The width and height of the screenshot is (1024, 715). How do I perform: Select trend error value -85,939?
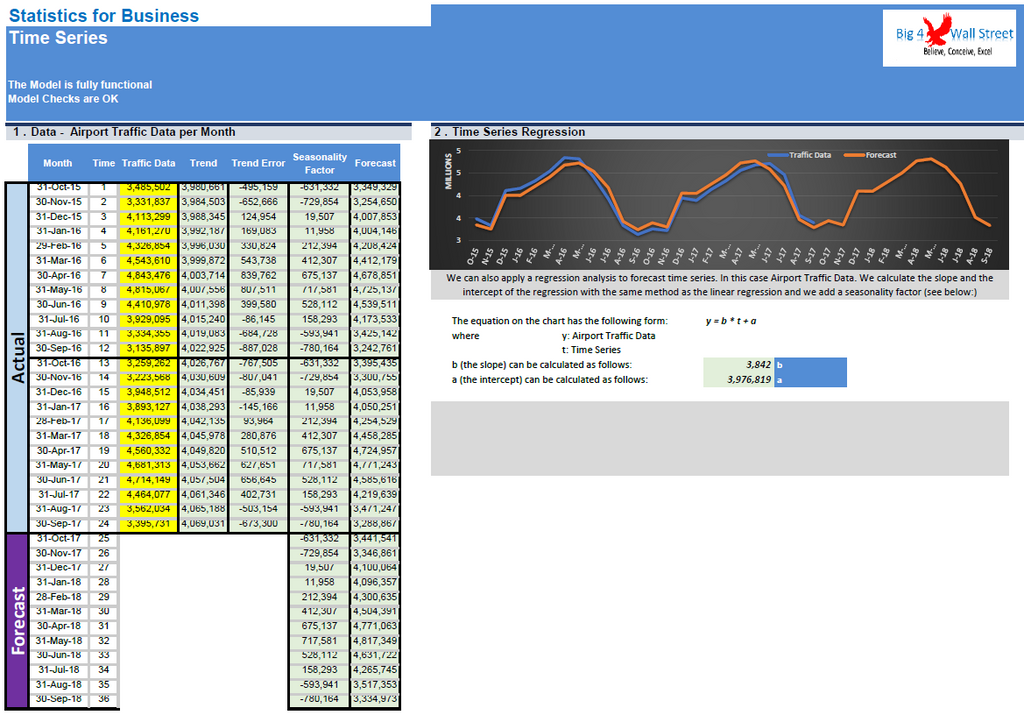coord(258,392)
